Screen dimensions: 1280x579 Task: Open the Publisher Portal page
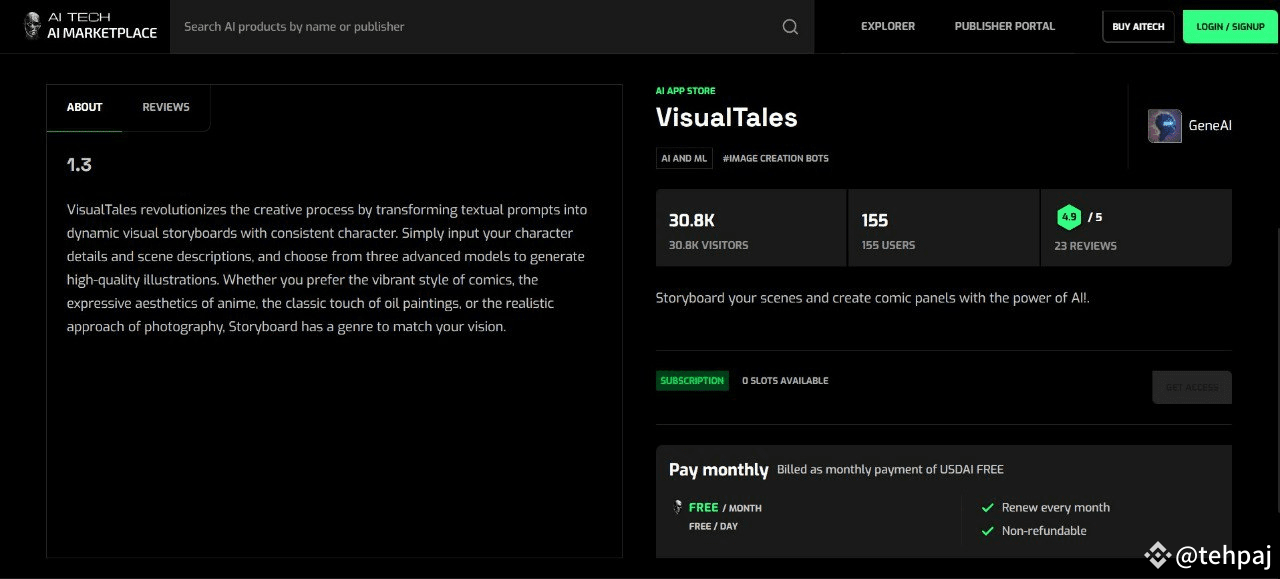(x=1004, y=26)
